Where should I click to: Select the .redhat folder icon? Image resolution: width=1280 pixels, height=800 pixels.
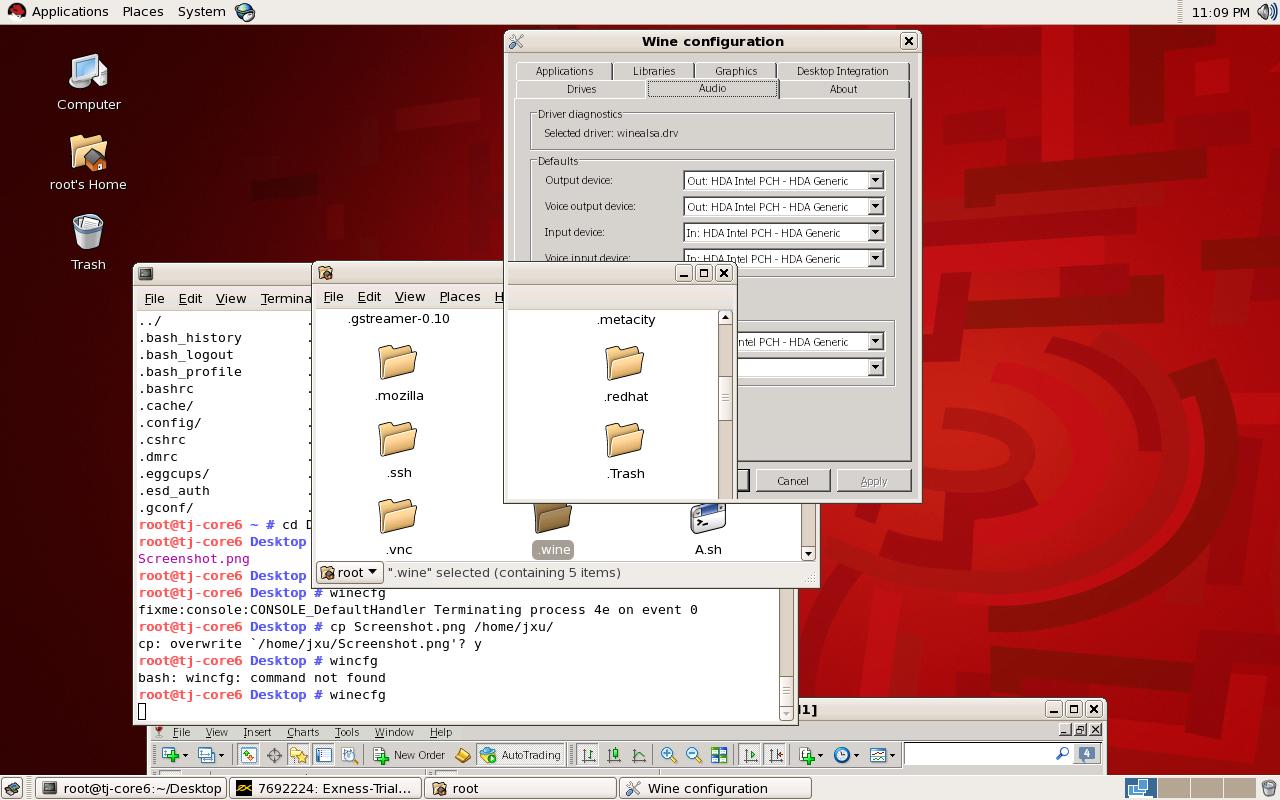pos(625,363)
